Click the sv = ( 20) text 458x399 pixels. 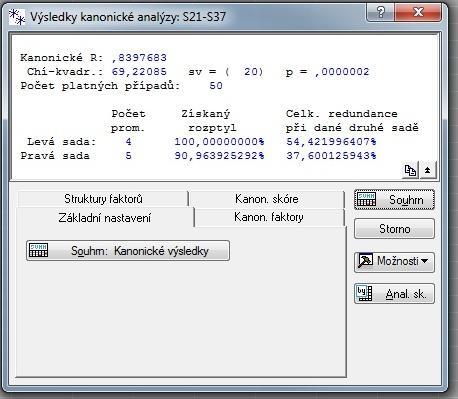click(x=226, y=72)
